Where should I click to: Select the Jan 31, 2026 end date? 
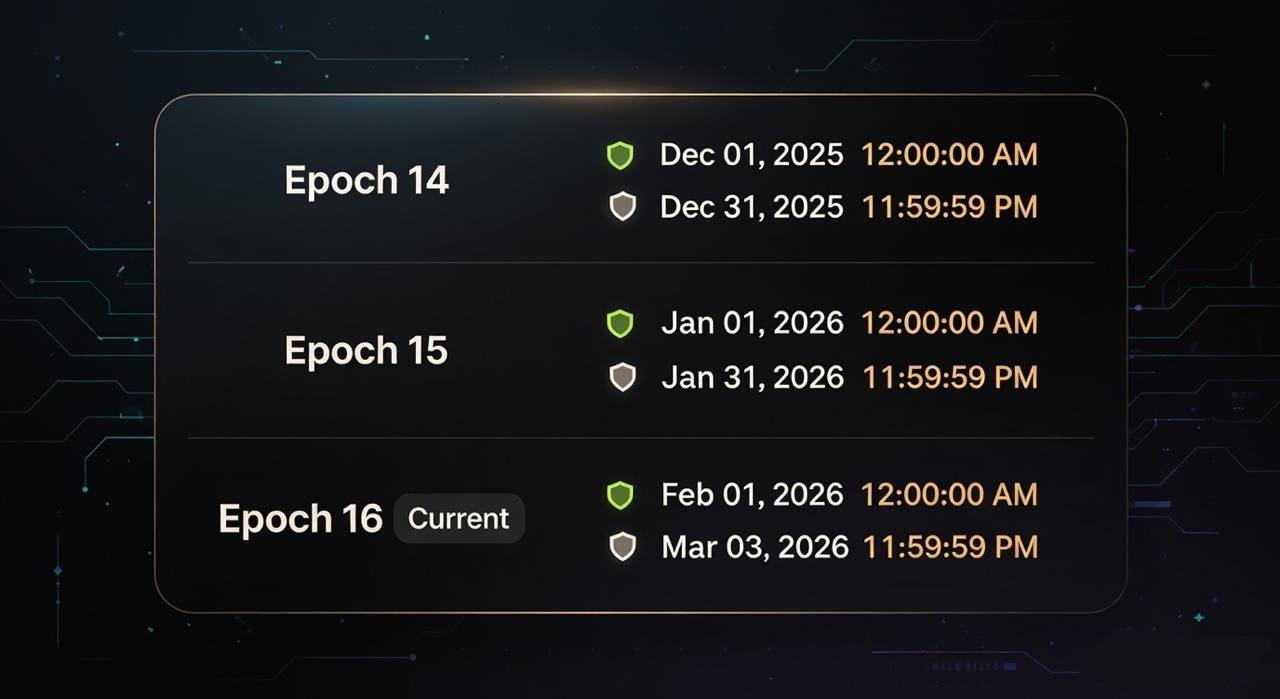coord(752,377)
